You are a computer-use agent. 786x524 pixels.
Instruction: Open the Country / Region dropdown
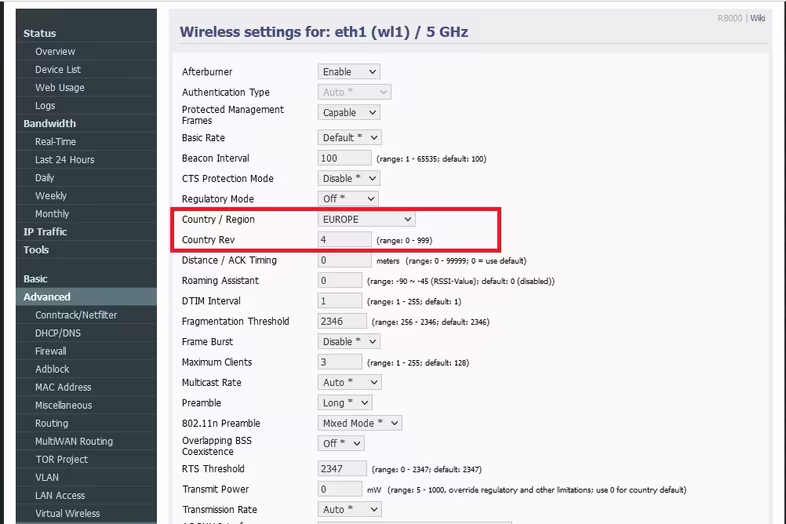tap(366, 219)
